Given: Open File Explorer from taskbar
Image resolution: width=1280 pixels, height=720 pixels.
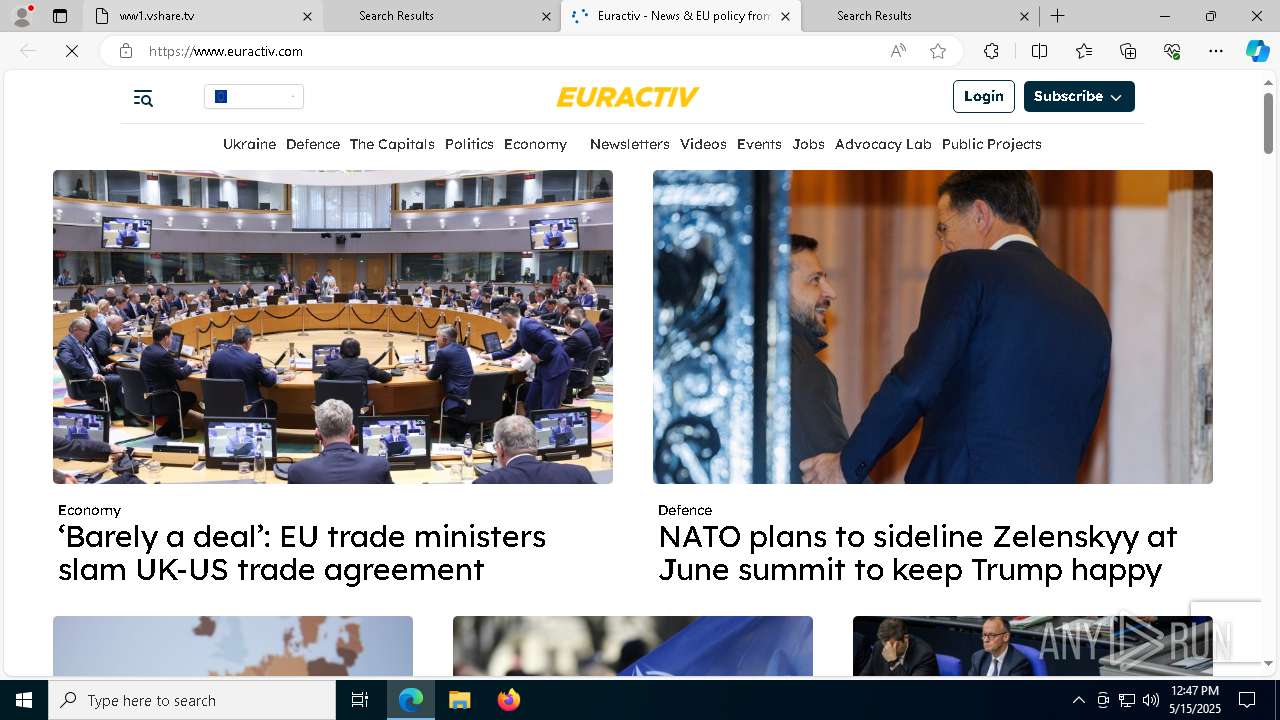Looking at the screenshot, I should pos(459,700).
